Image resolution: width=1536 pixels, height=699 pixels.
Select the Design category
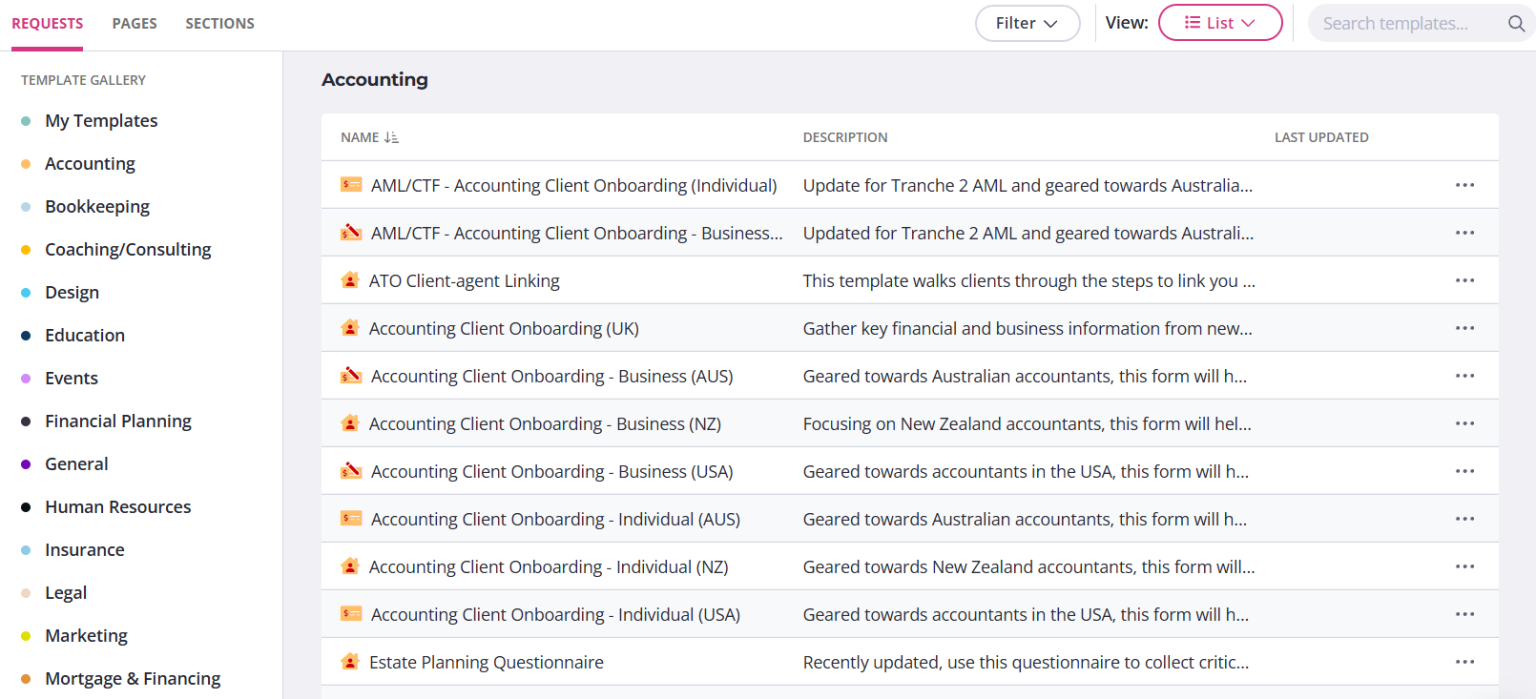click(72, 293)
